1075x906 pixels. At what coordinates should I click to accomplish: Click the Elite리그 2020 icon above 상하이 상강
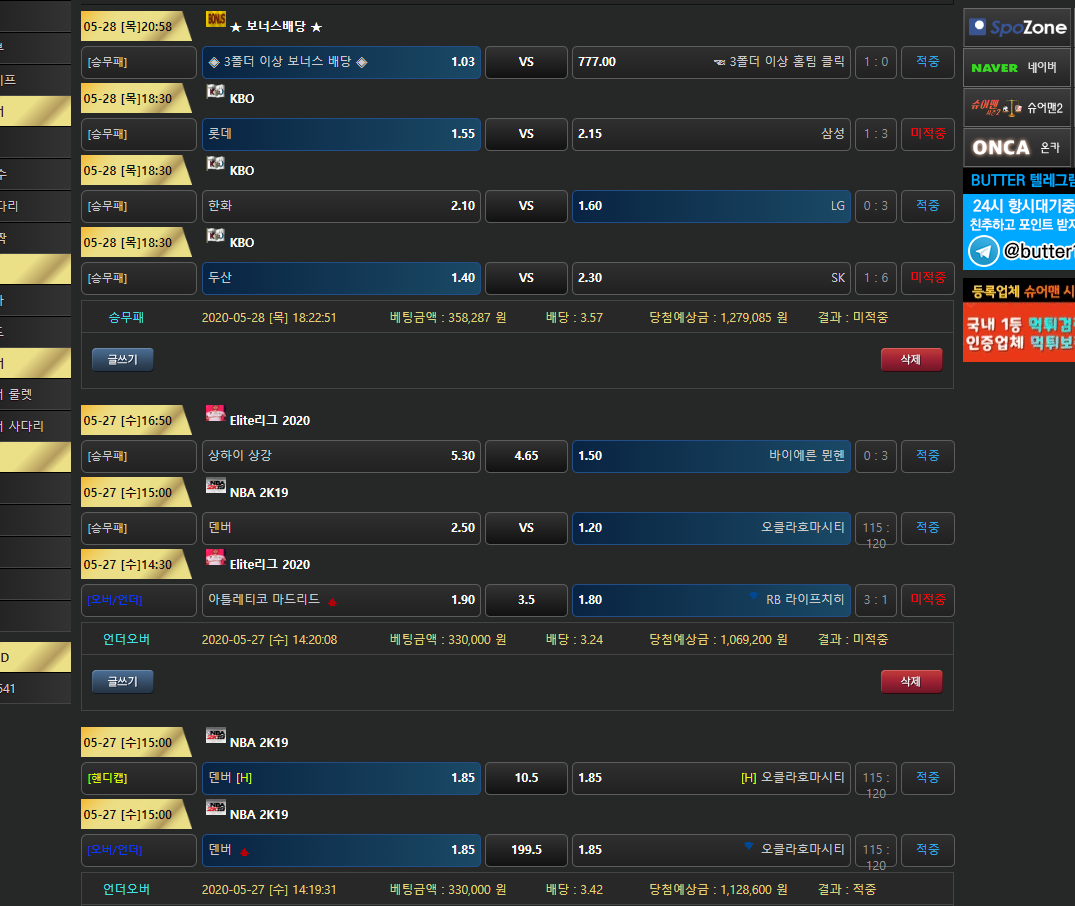coord(215,413)
